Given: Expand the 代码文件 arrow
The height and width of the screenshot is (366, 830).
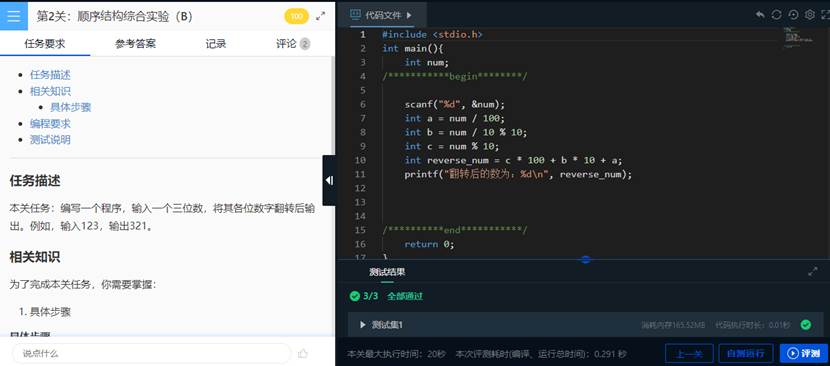Looking at the screenshot, I should [409, 15].
